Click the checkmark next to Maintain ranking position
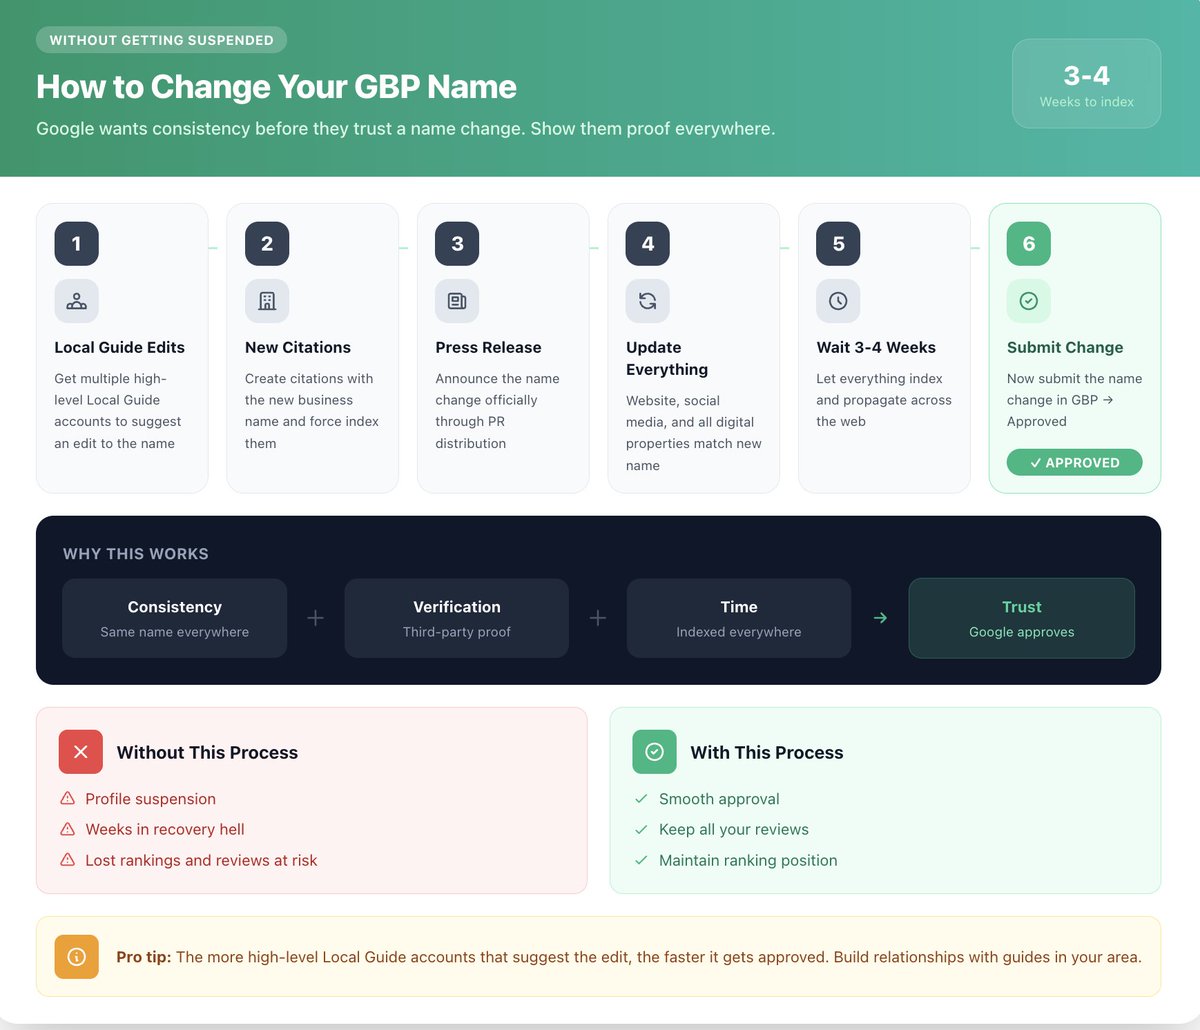Viewport: 1200px width, 1030px height. (x=641, y=860)
